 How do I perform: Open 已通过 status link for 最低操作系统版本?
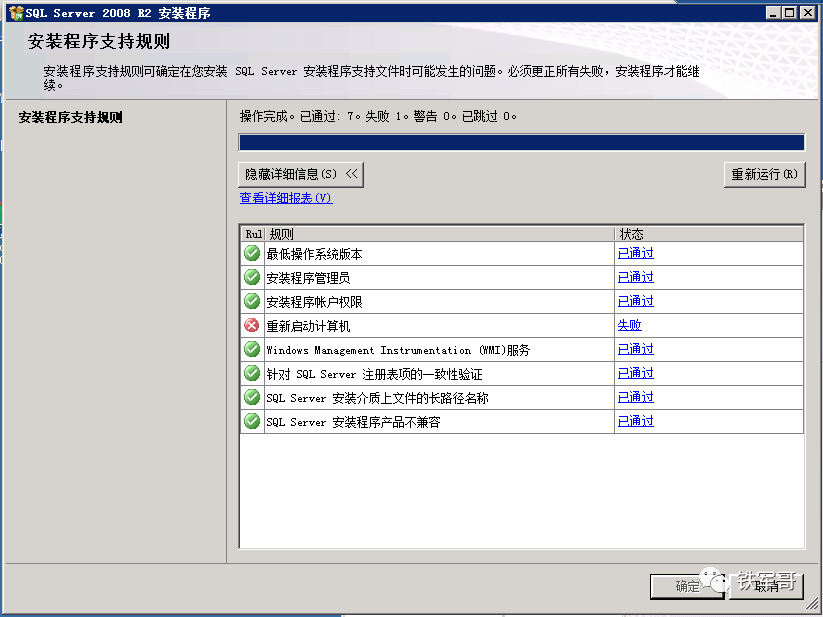[x=635, y=253]
